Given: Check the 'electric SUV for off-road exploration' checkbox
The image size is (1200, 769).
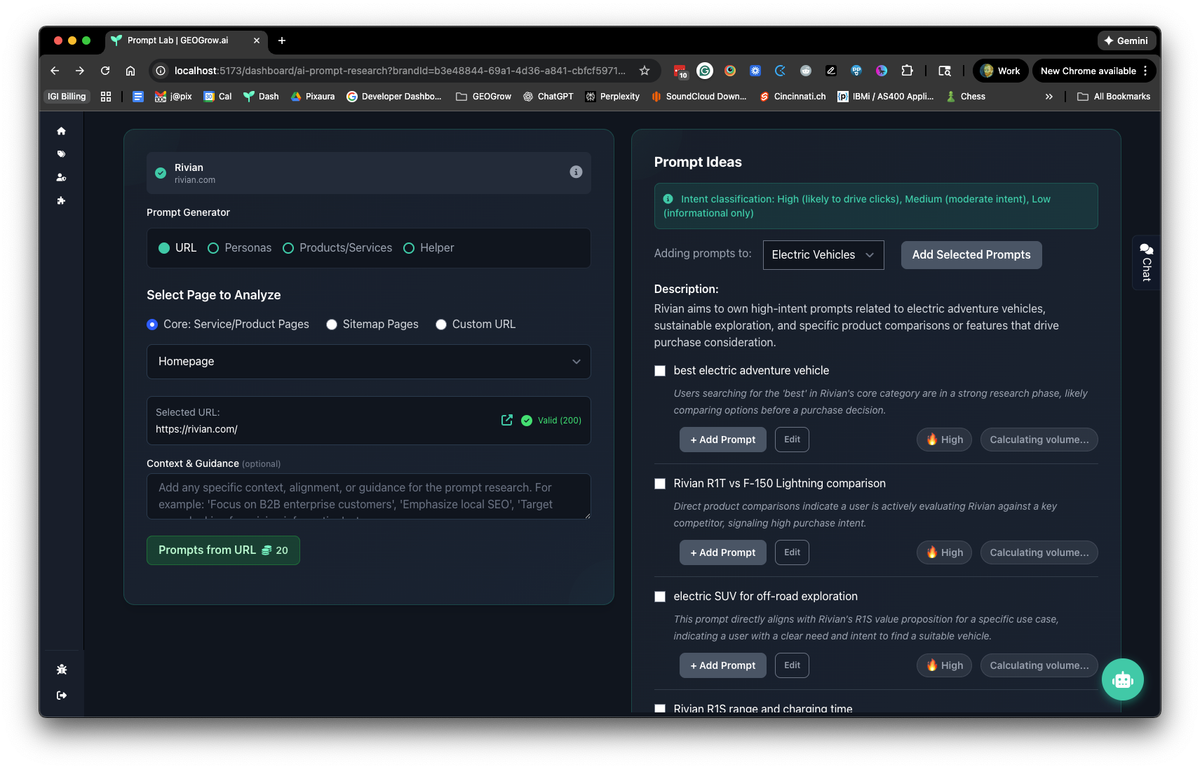Looking at the screenshot, I should [660, 597].
